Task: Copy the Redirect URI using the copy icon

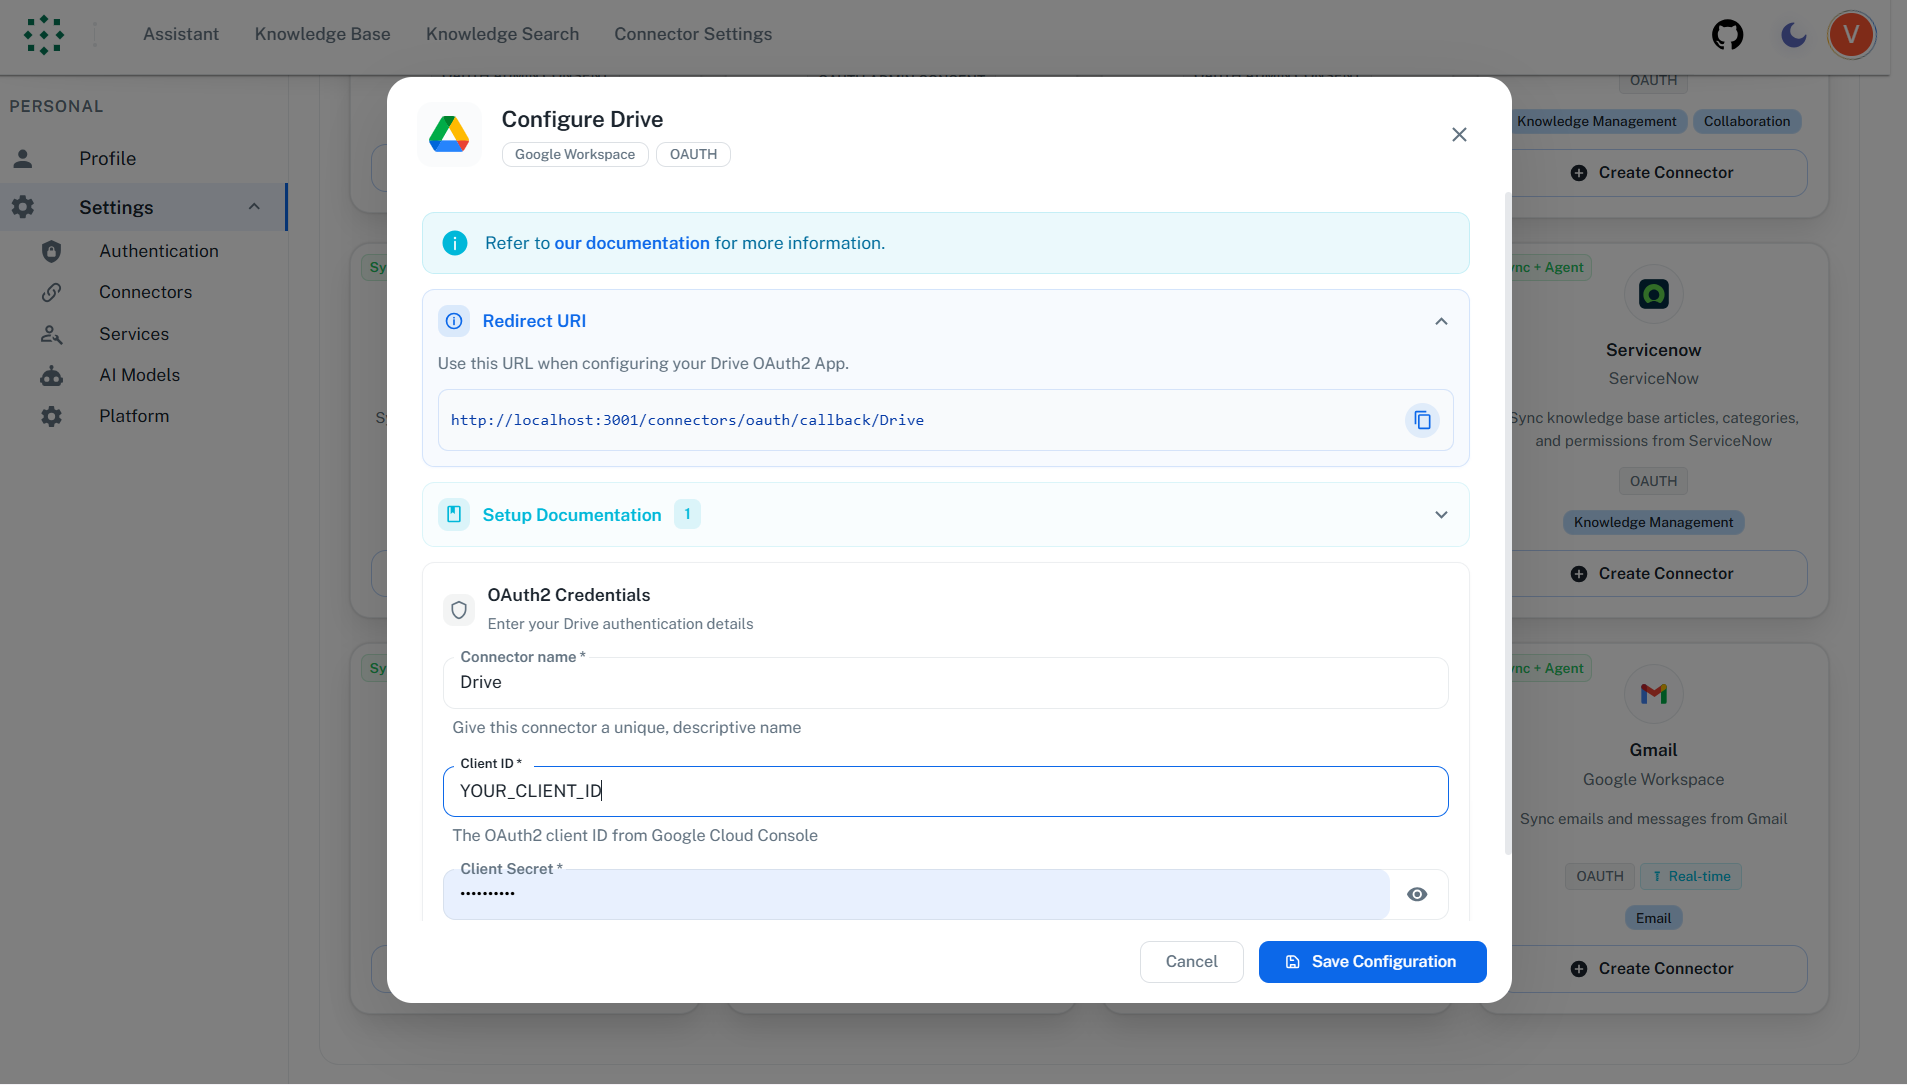Action: pos(1421,420)
